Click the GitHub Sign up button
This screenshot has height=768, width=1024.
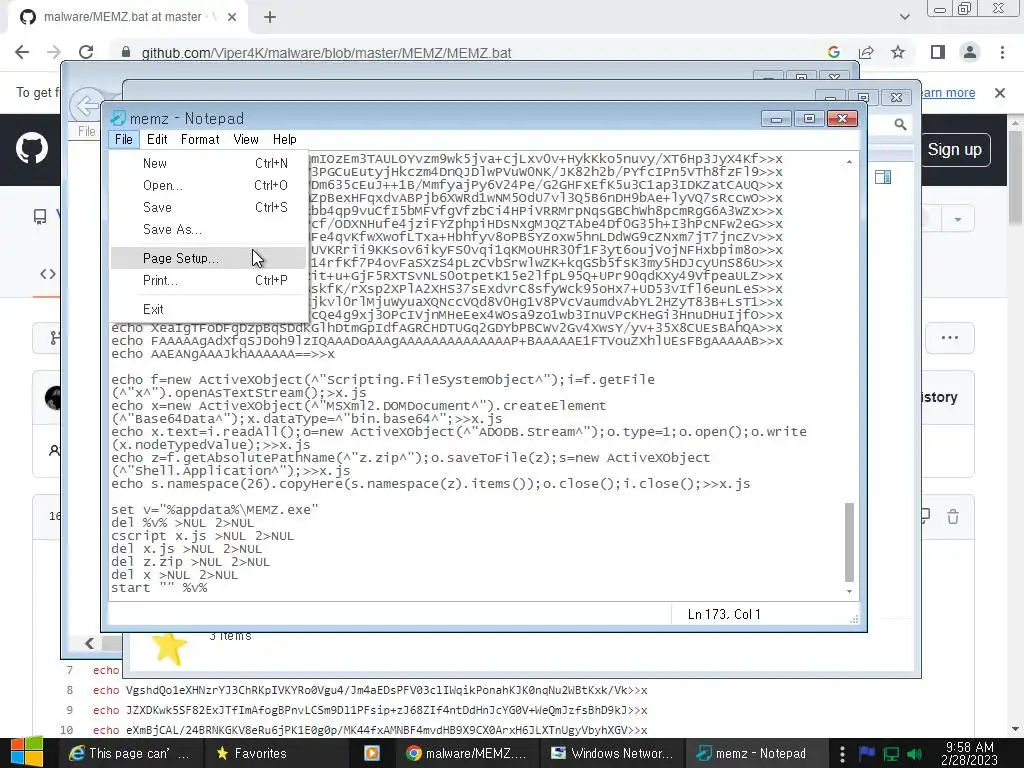[955, 150]
